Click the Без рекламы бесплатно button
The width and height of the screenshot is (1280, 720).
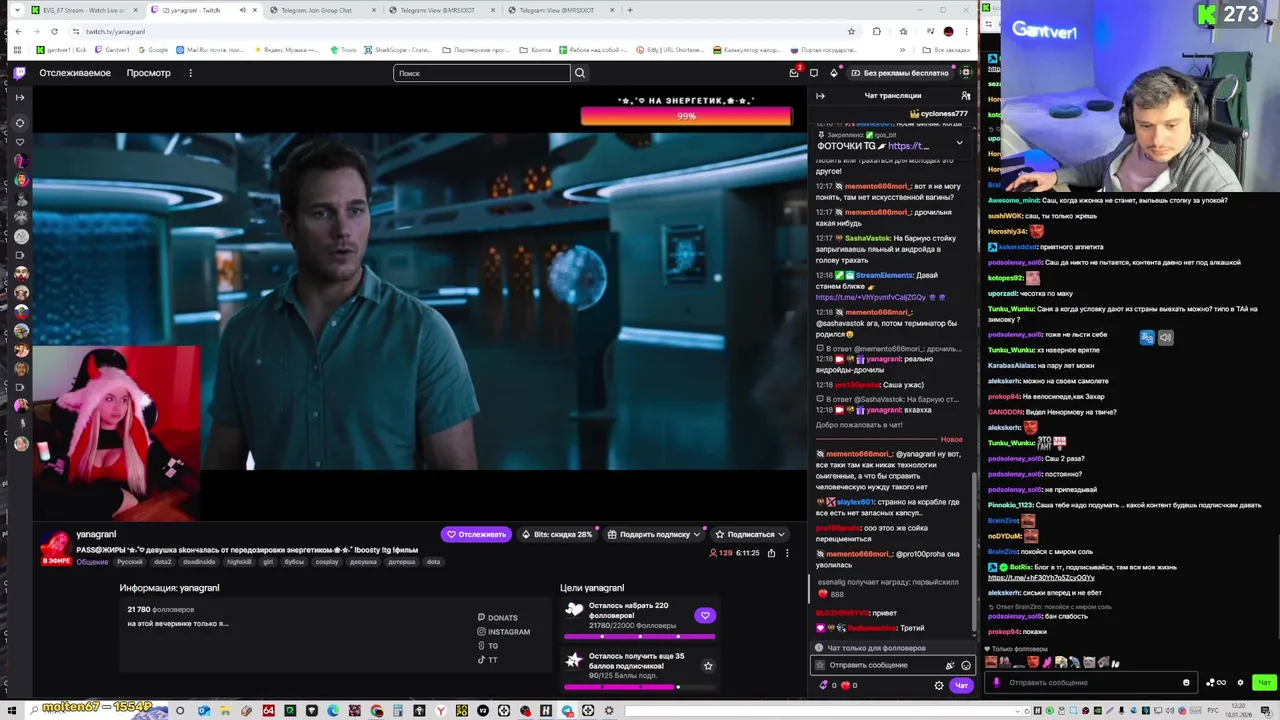(899, 73)
